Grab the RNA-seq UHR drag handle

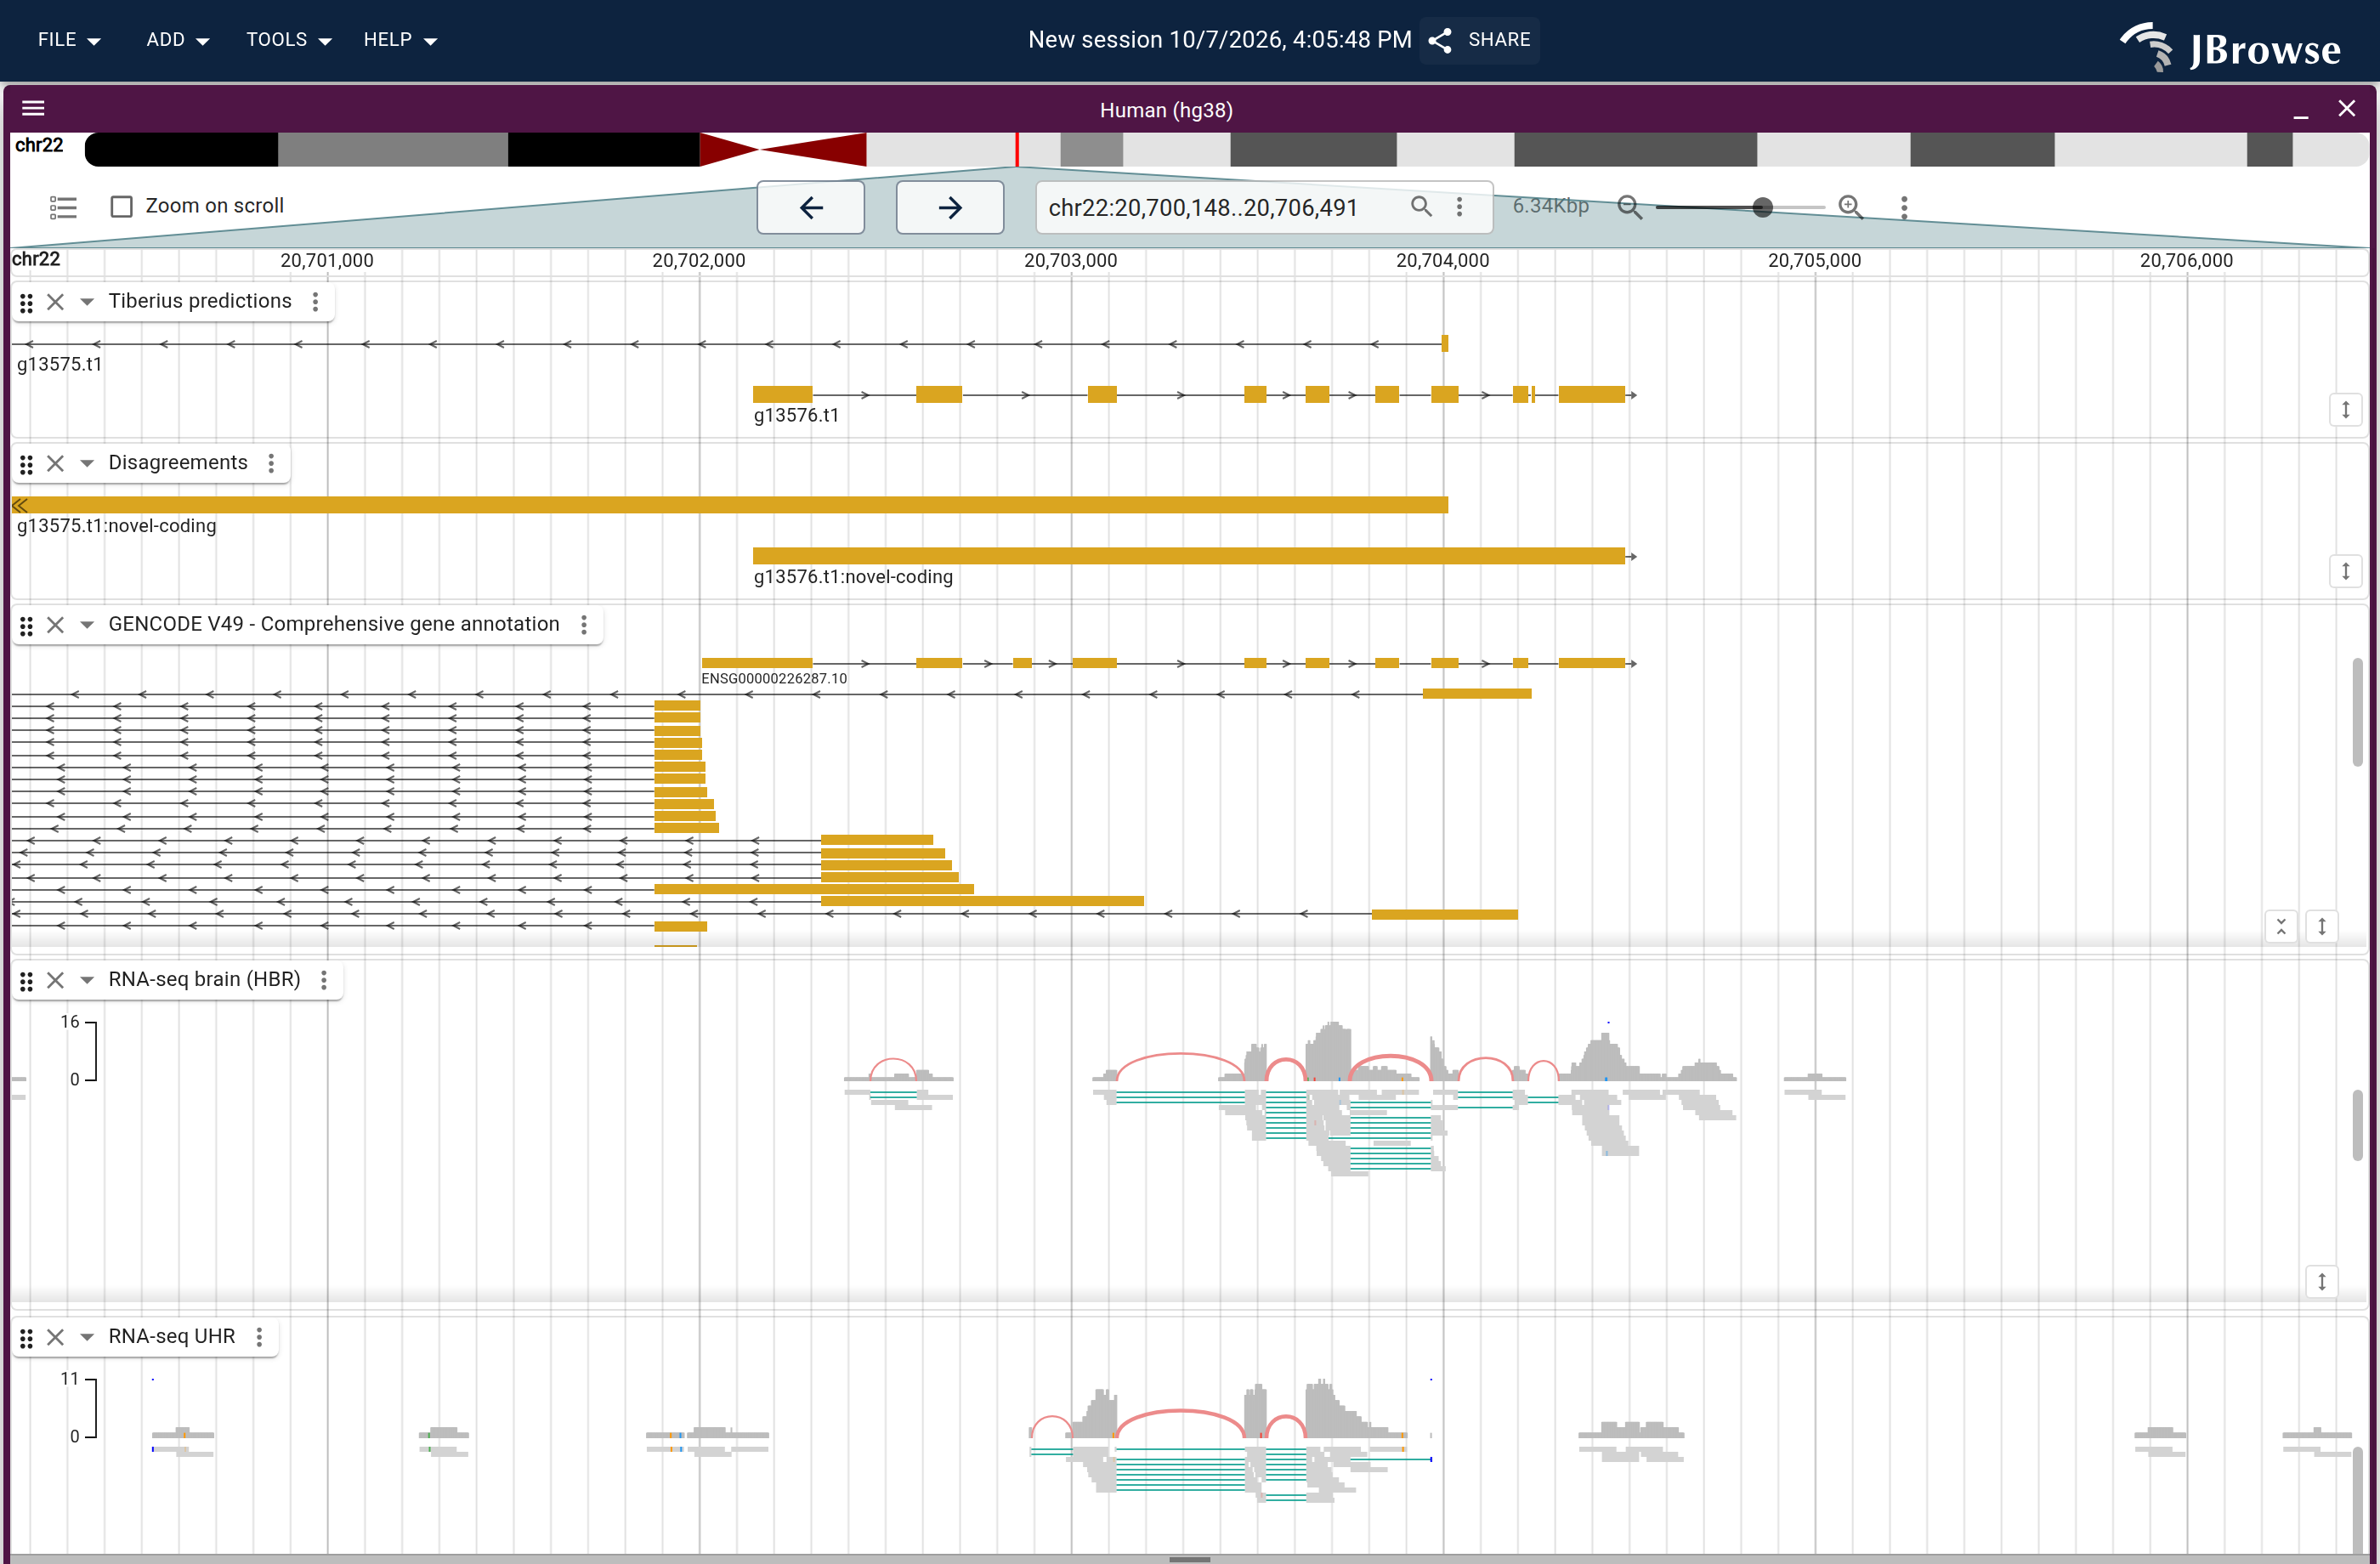27,1337
